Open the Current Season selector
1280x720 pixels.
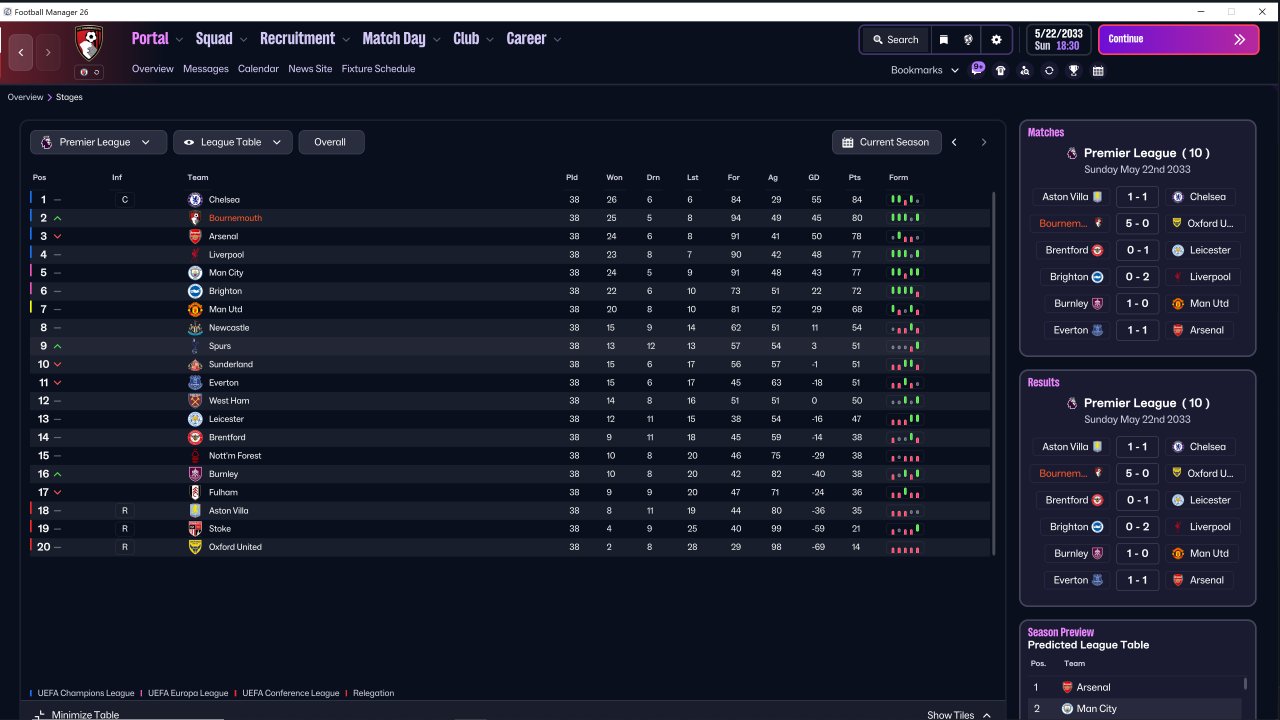(x=887, y=142)
